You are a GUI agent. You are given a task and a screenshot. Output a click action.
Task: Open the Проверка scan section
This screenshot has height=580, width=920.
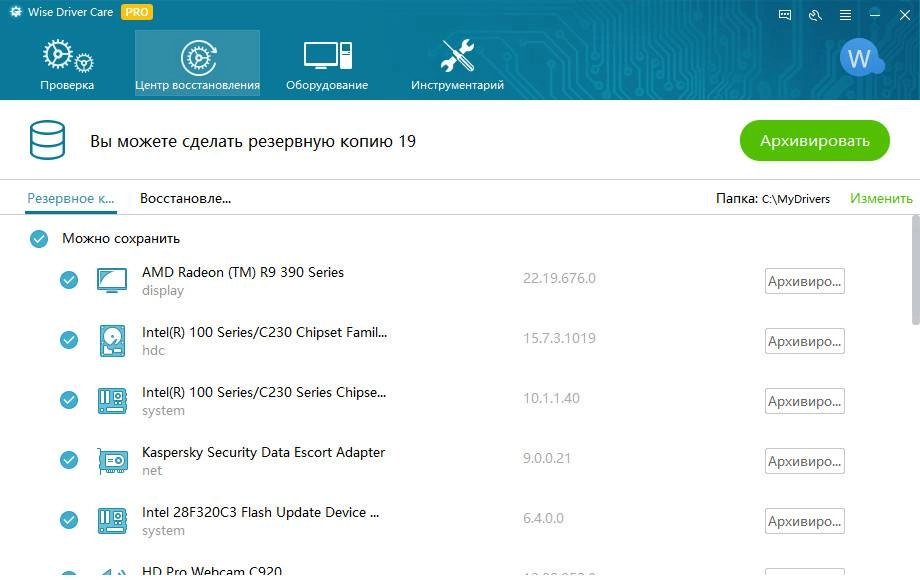coord(67,63)
